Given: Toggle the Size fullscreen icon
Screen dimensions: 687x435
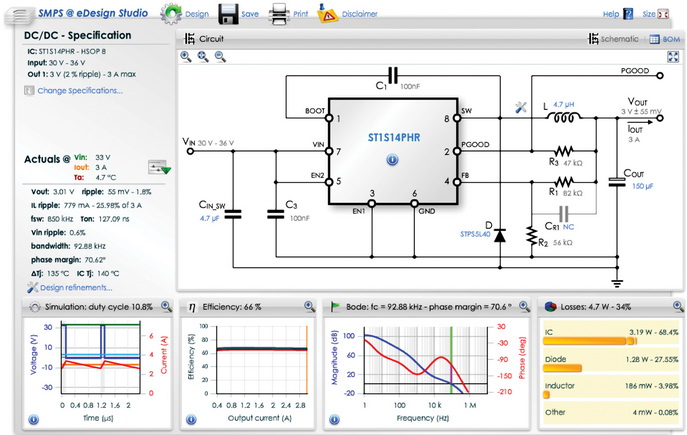Looking at the screenshot, I should click(x=663, y=14).
